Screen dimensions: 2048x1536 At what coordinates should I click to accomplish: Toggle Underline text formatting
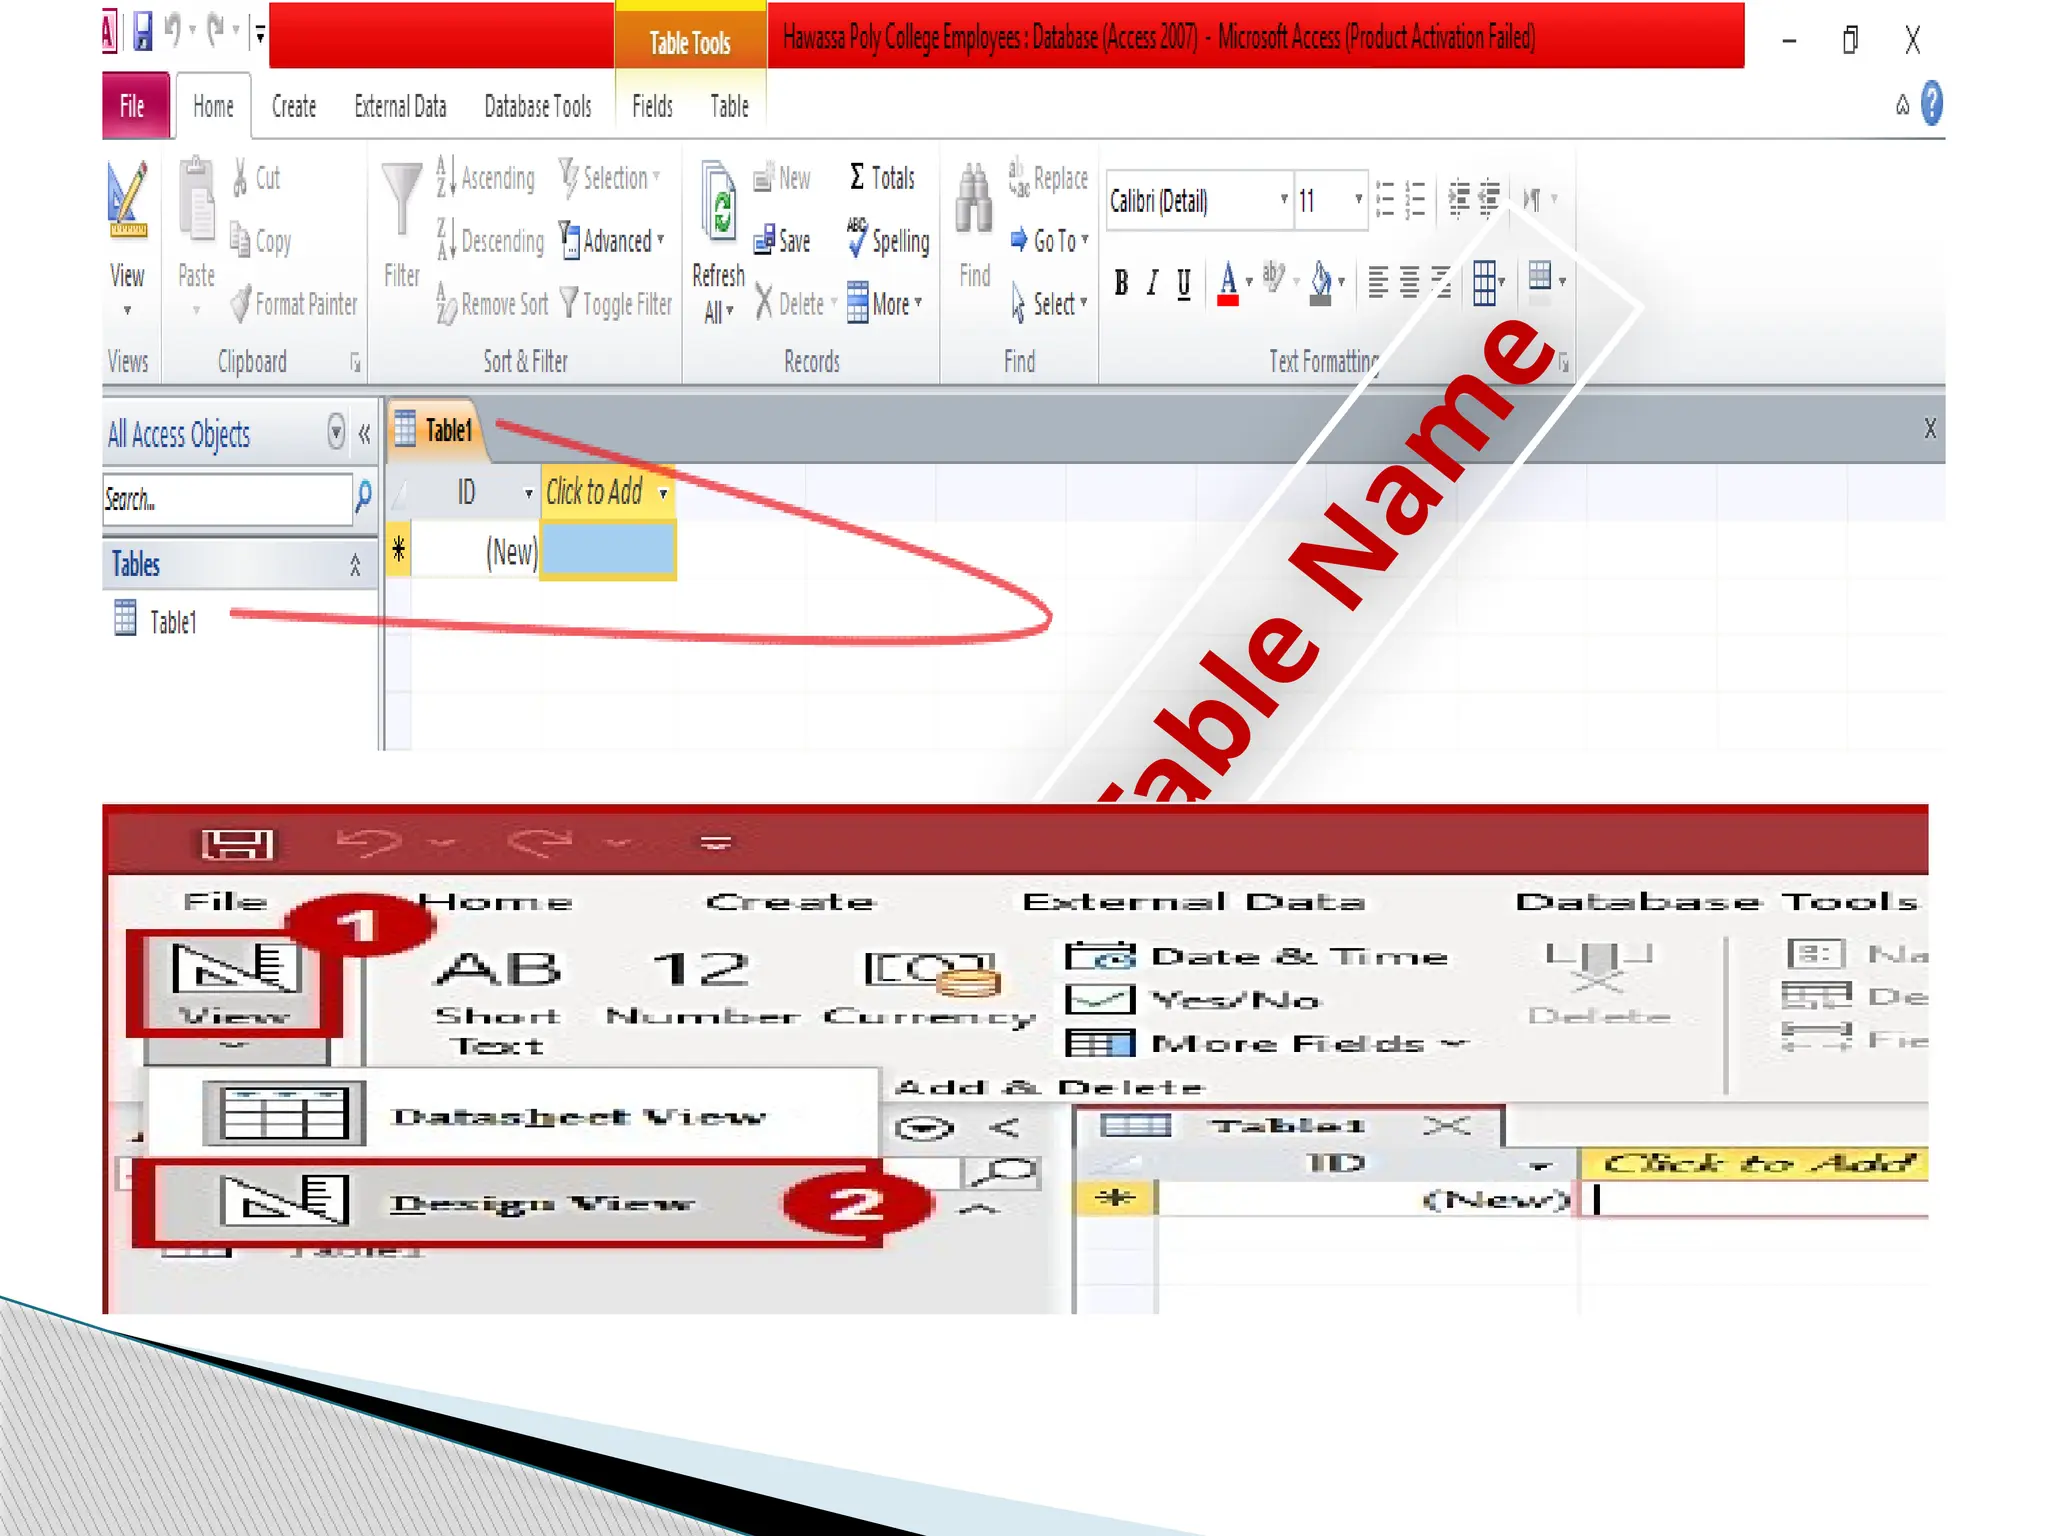point(1184,284)
